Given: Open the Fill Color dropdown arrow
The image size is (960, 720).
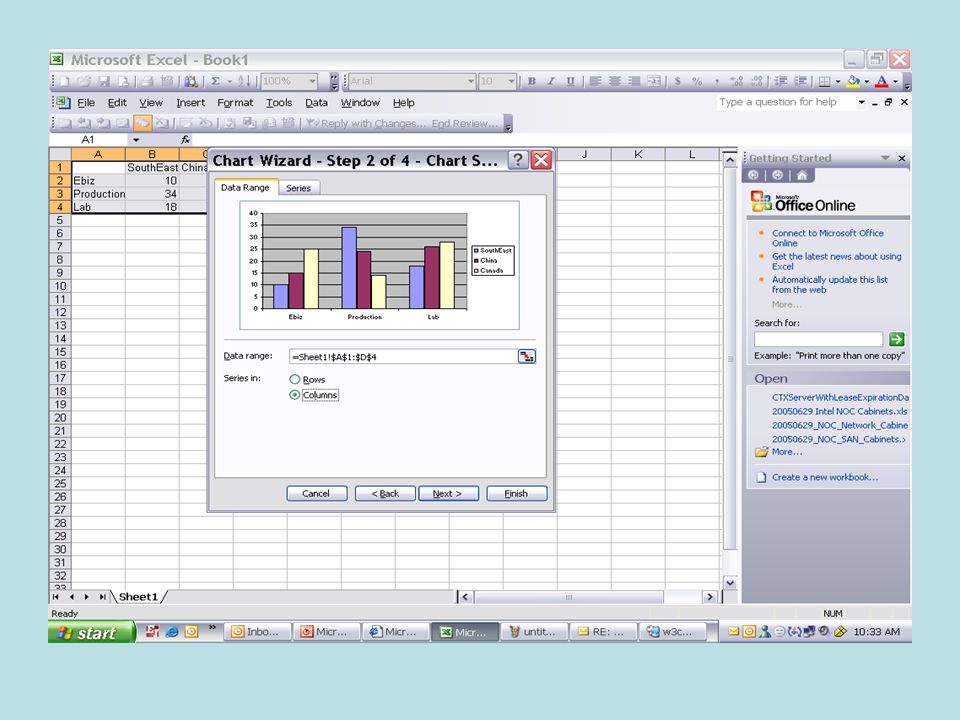Looking at the screenshot, I should [866, 81].
